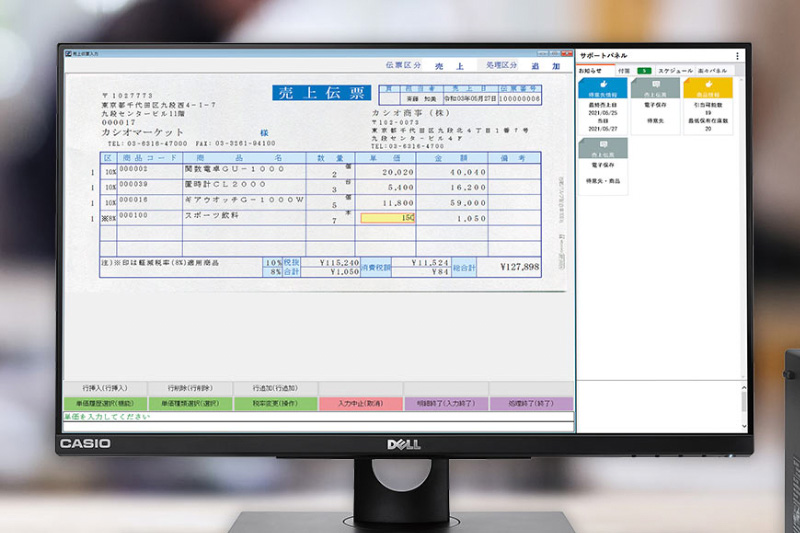Screen dimensions: 800x533
Task: Click the lower support panel scrollbar up arrow
Action: click(744, 388)
